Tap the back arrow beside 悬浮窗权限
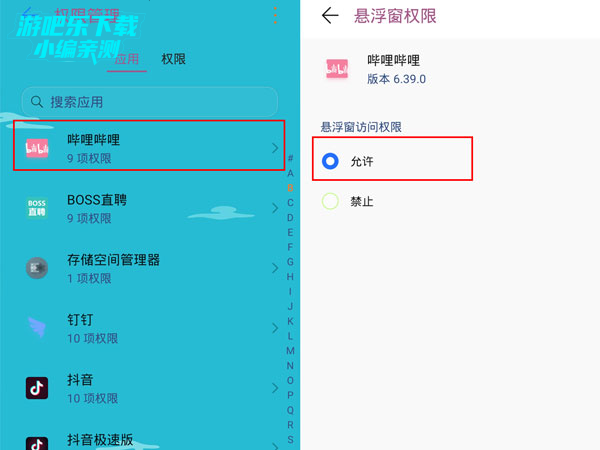Viewport: 600px width, 450px height. coord(330,16)
